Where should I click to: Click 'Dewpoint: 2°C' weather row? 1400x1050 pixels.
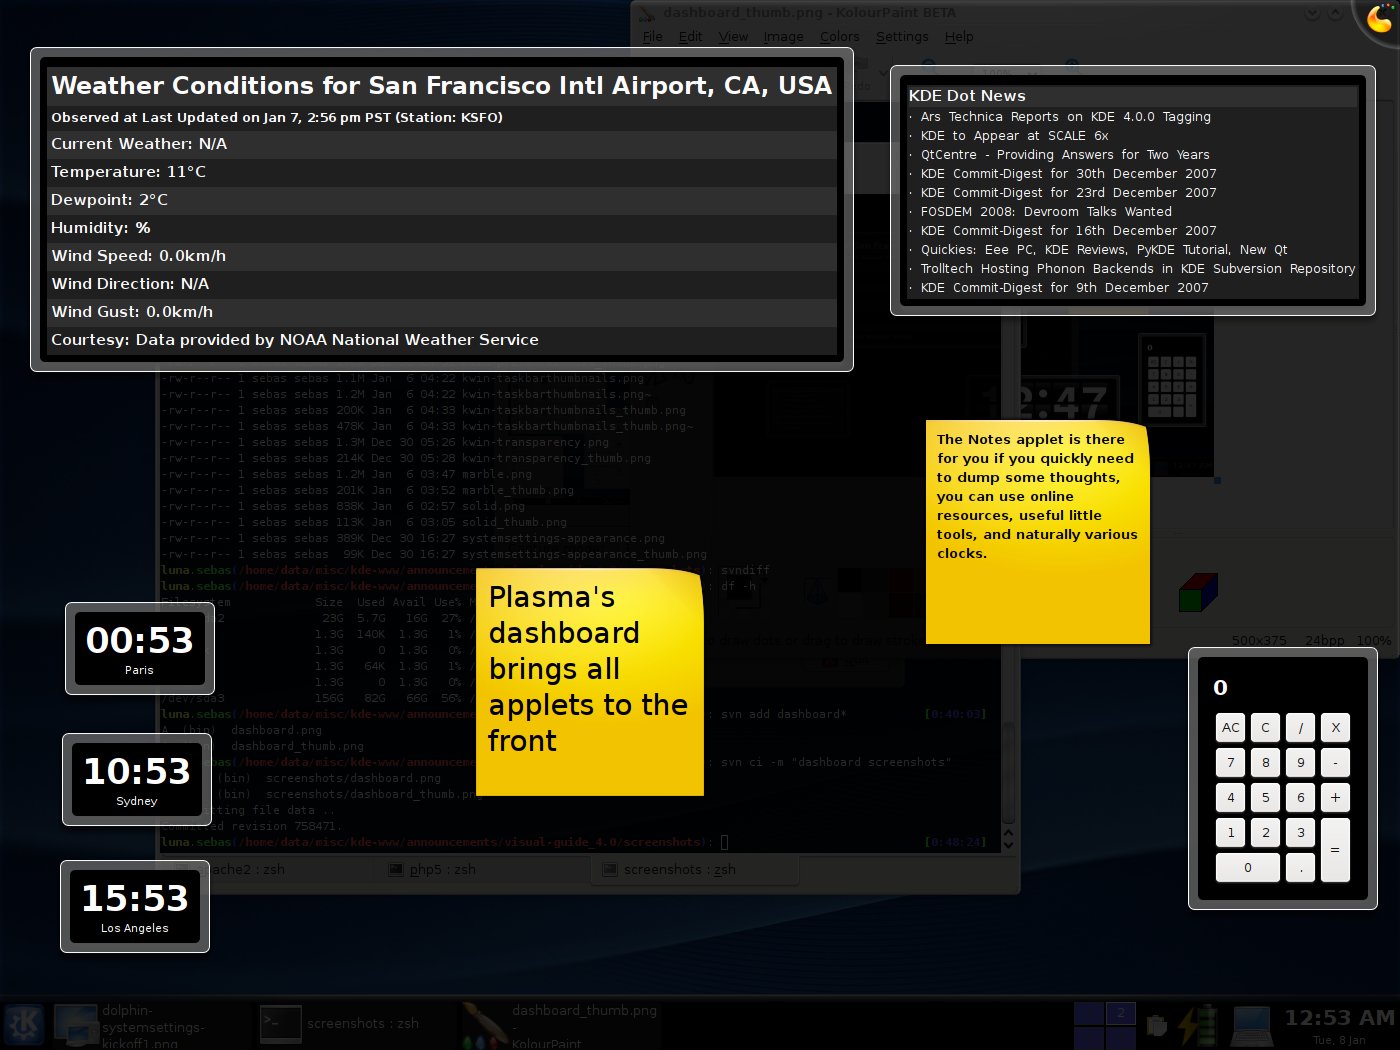pos(443,200)
